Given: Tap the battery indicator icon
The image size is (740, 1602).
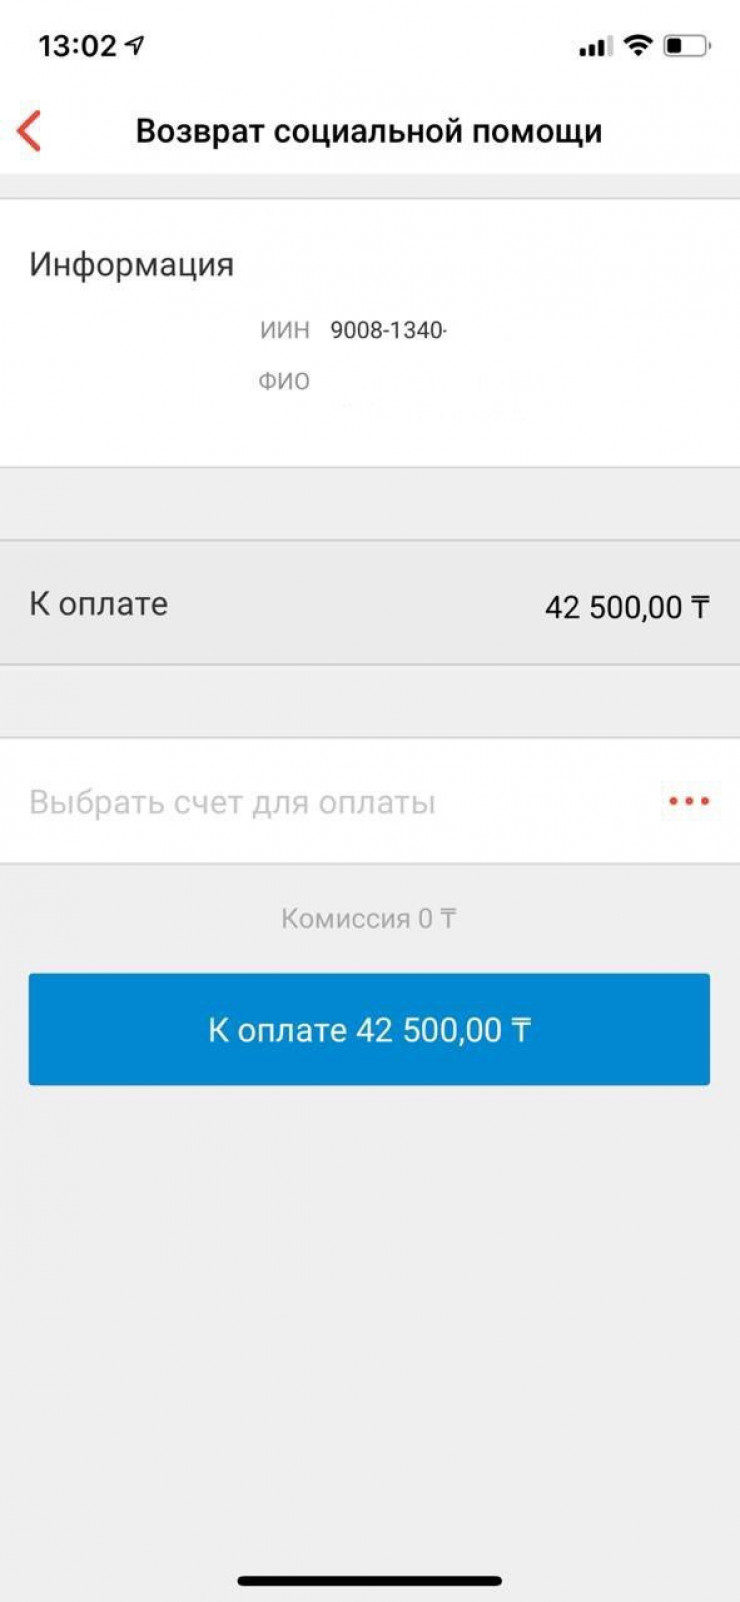Looking at the screenshot, I should (686, 45).
